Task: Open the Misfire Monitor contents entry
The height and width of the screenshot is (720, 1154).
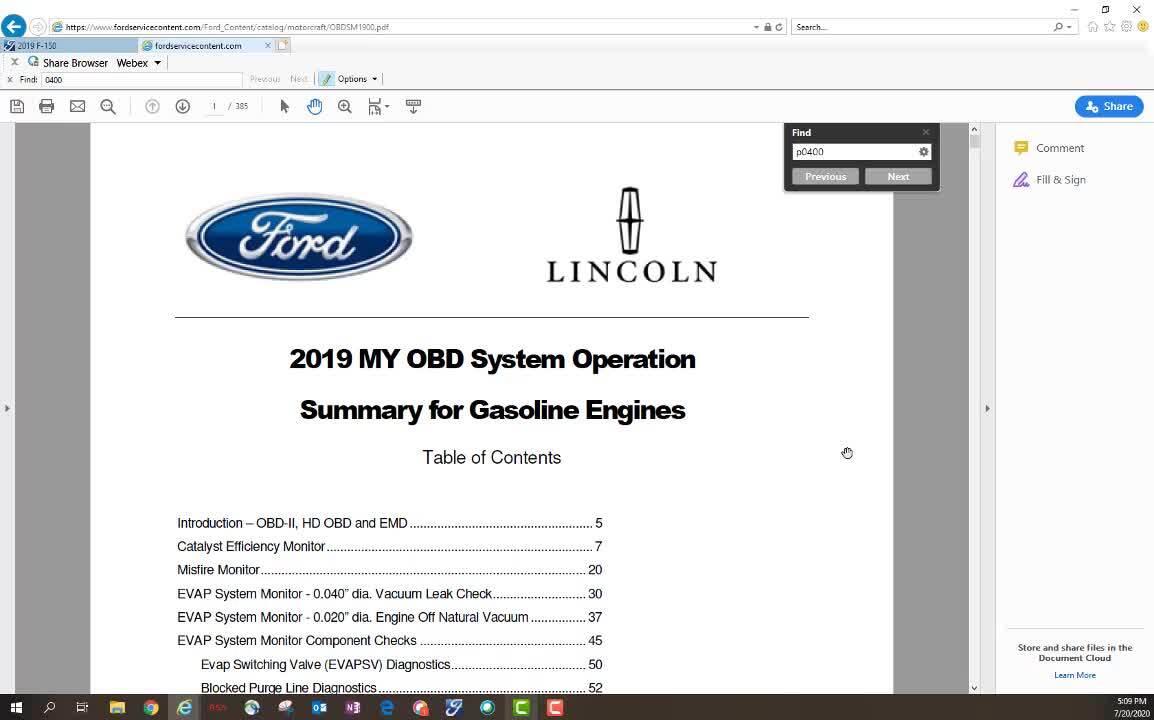Action: (389, 570)
